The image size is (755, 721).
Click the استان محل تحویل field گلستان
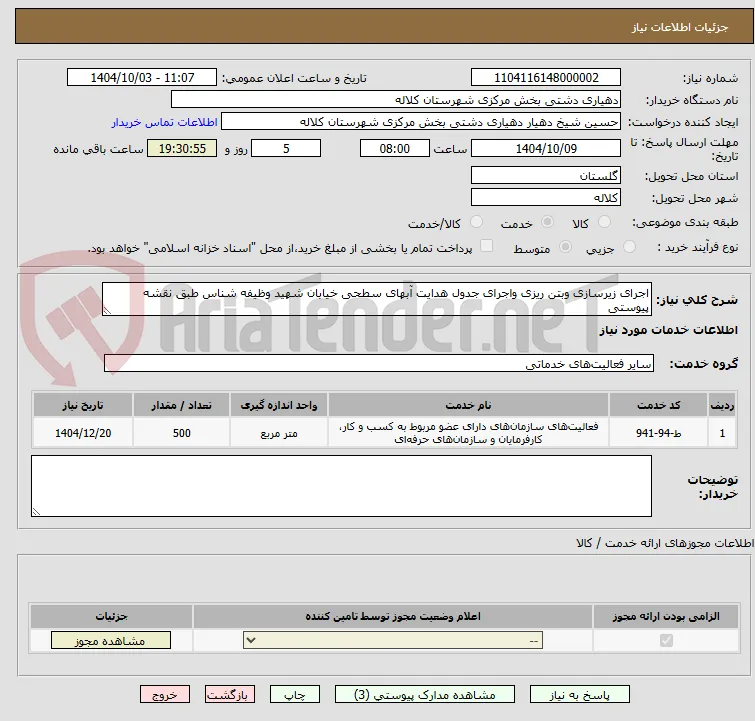pyautogui.click(x=546, y=175)
